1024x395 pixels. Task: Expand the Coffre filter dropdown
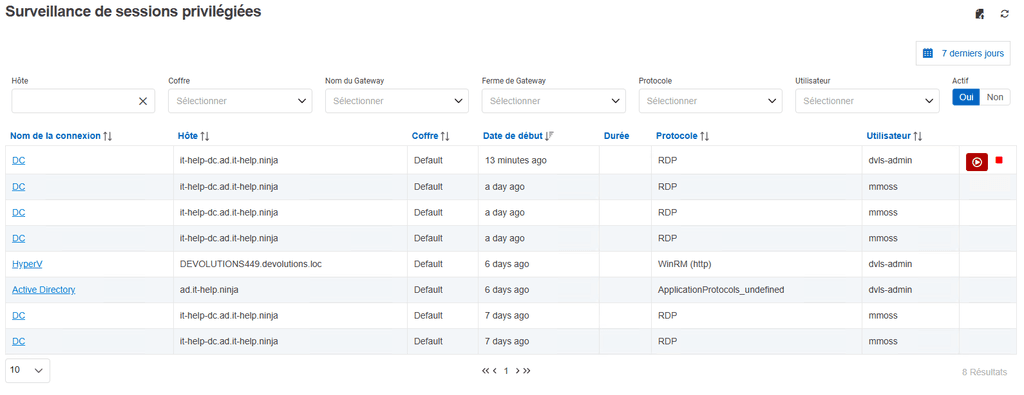240,101
